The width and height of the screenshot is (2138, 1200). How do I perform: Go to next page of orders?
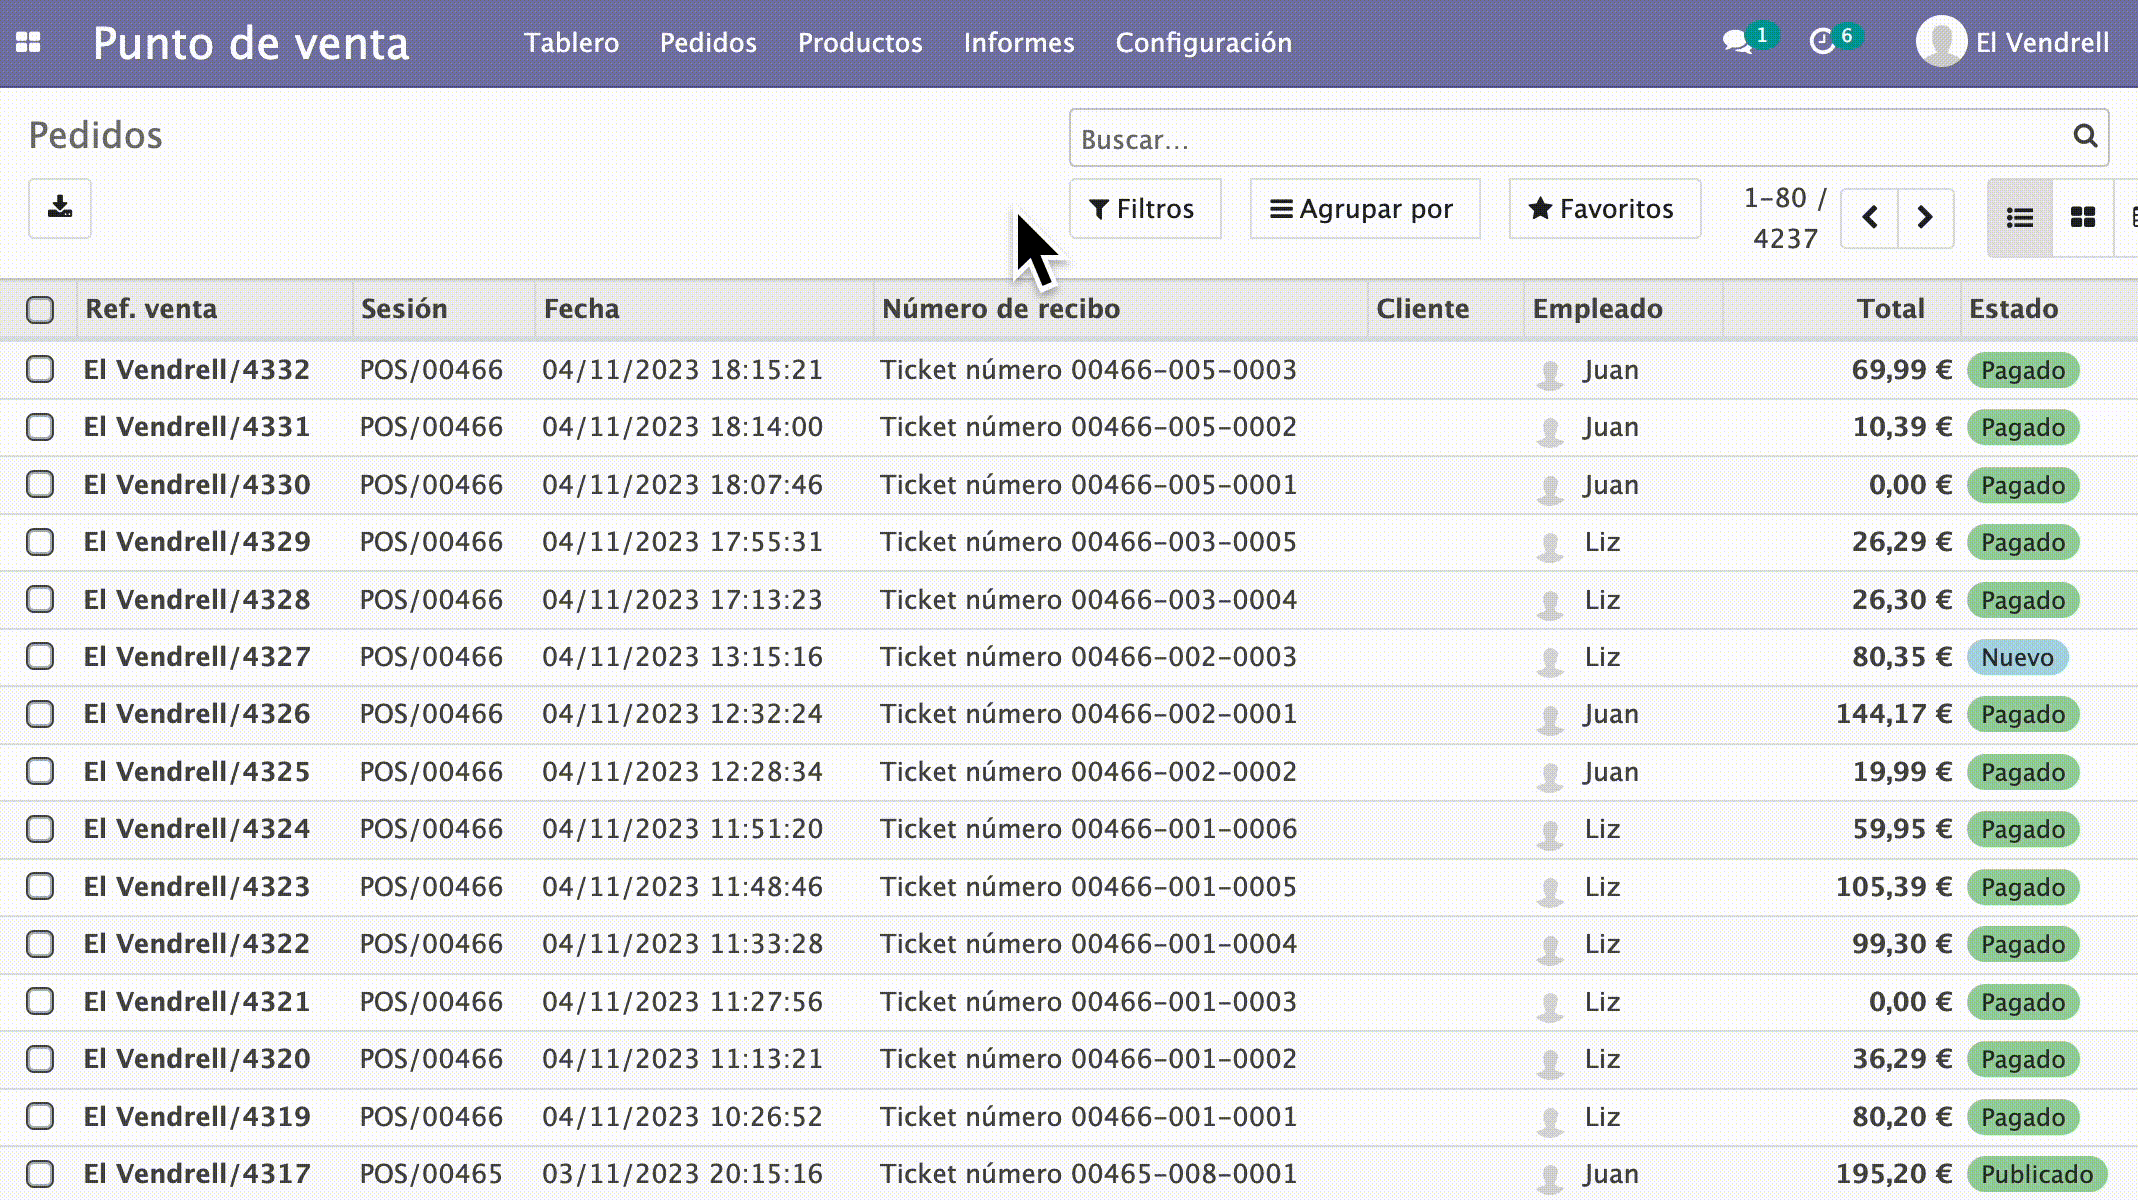(1925, 217)
